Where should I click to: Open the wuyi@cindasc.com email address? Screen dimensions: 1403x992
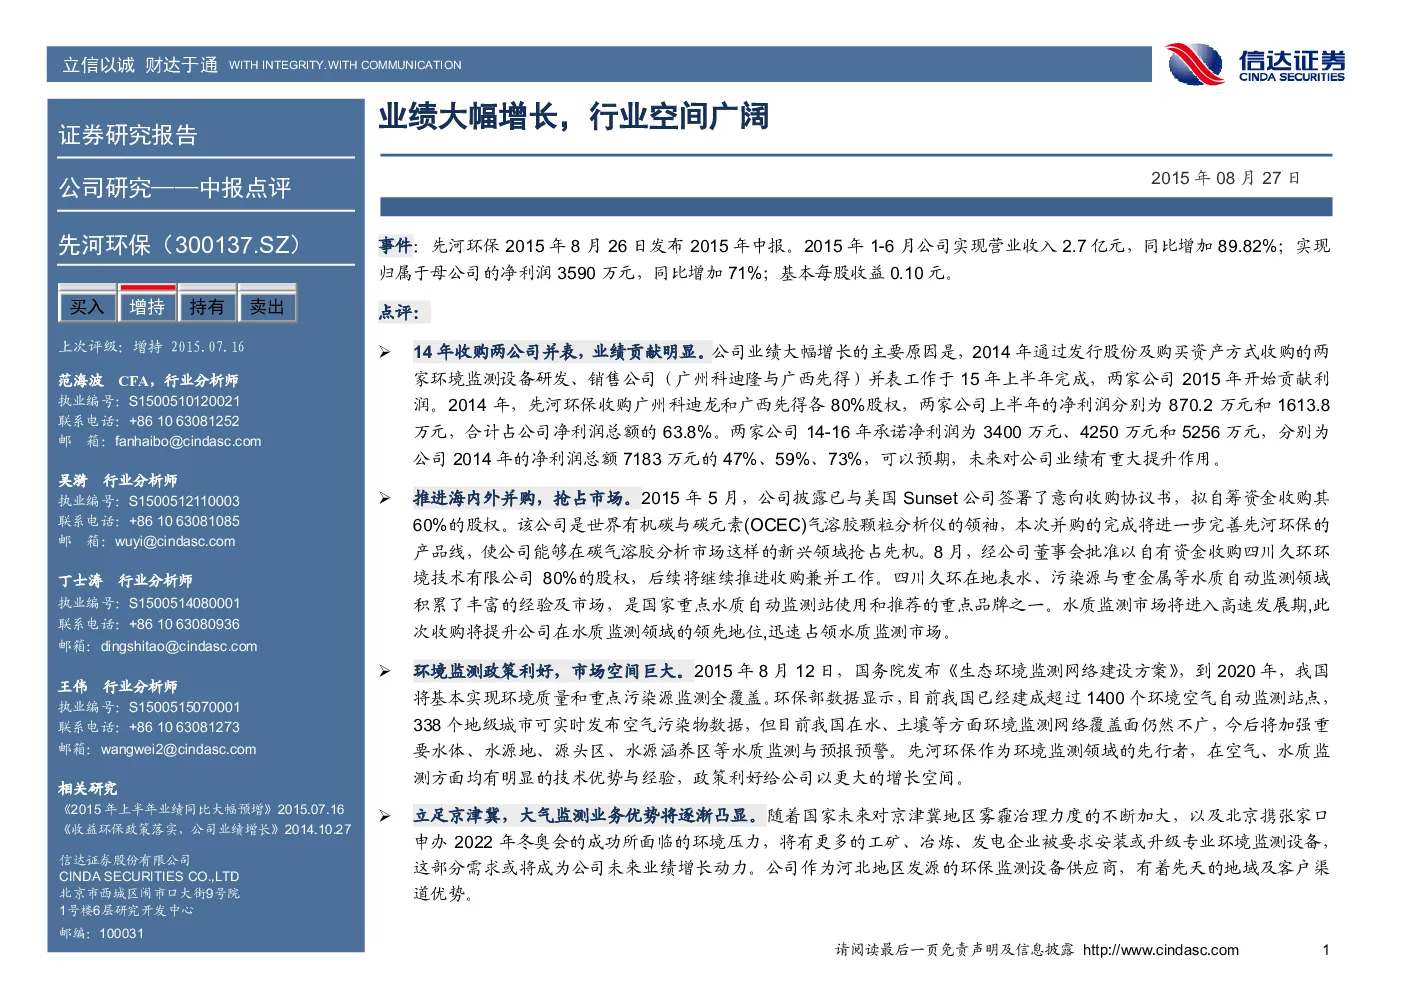pyautogui.click(x=175, y=541)
